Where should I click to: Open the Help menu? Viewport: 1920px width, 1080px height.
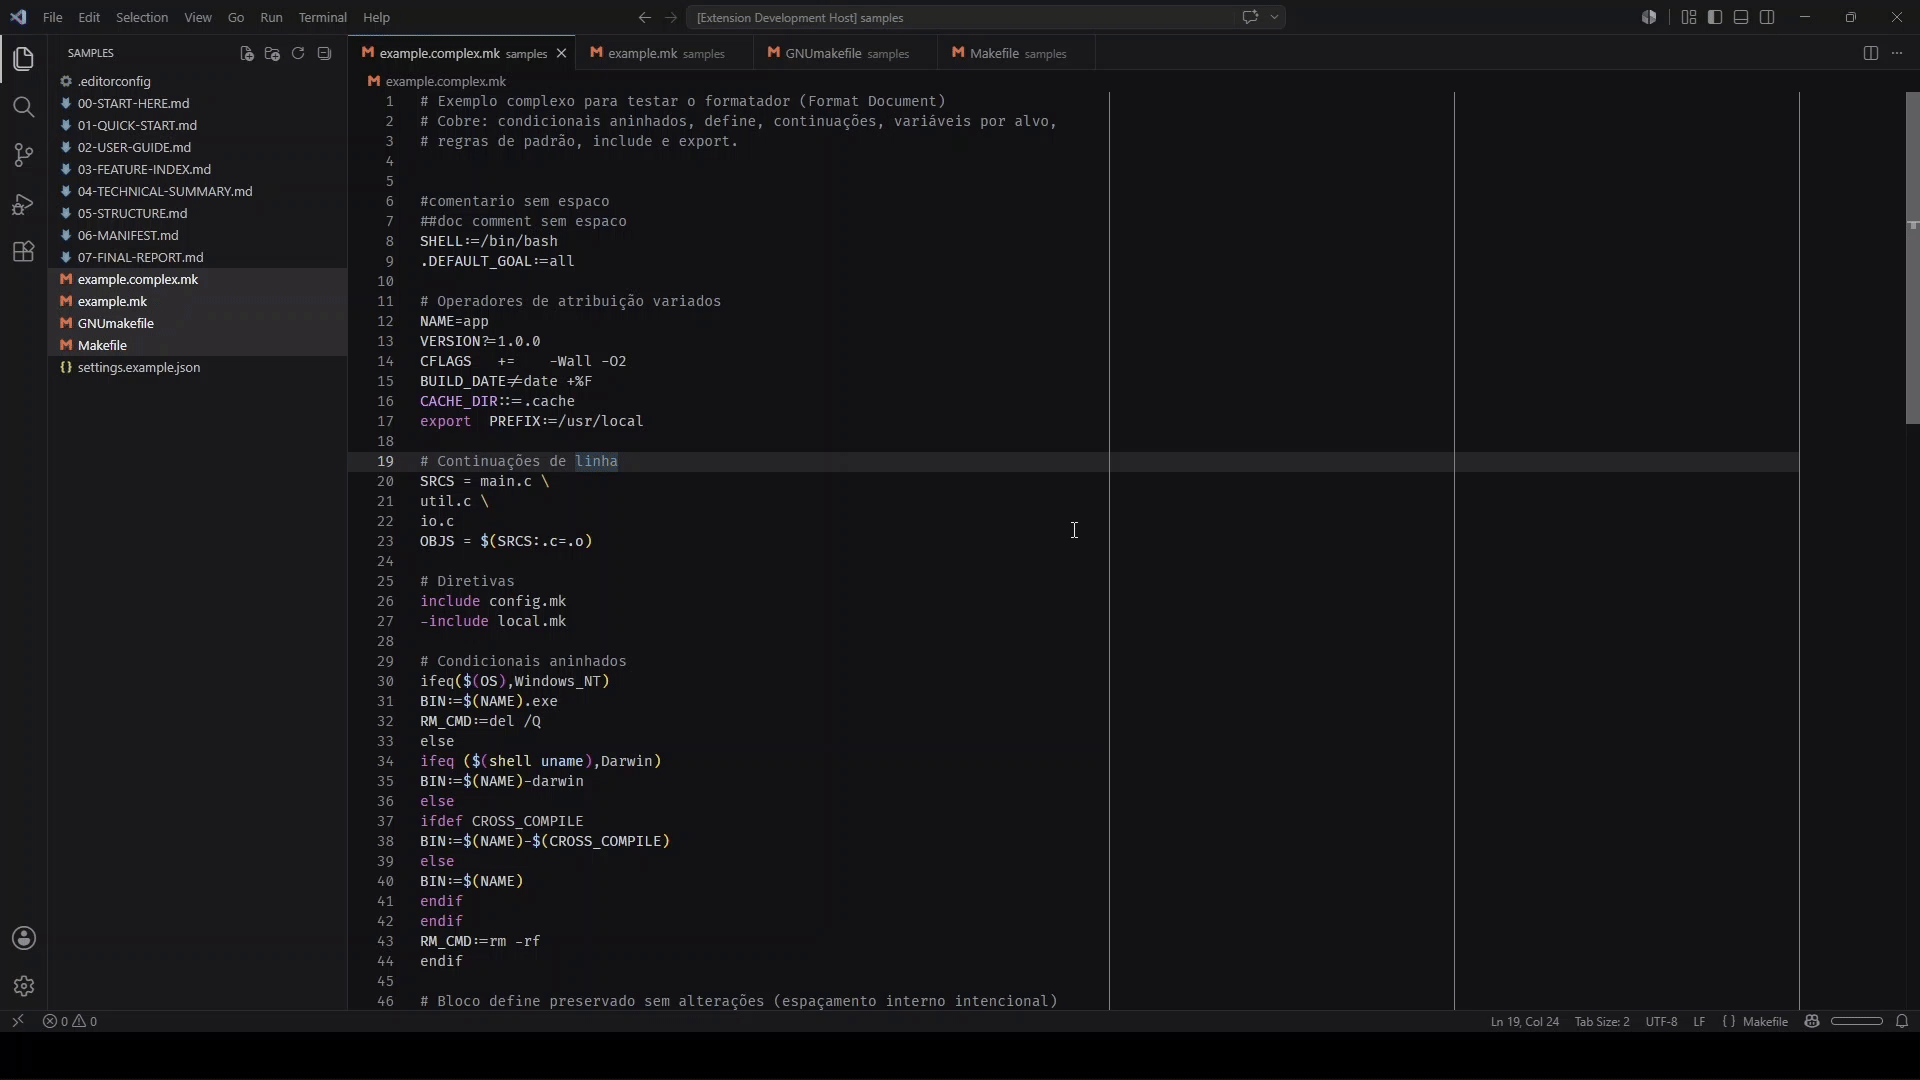point(376,17)
